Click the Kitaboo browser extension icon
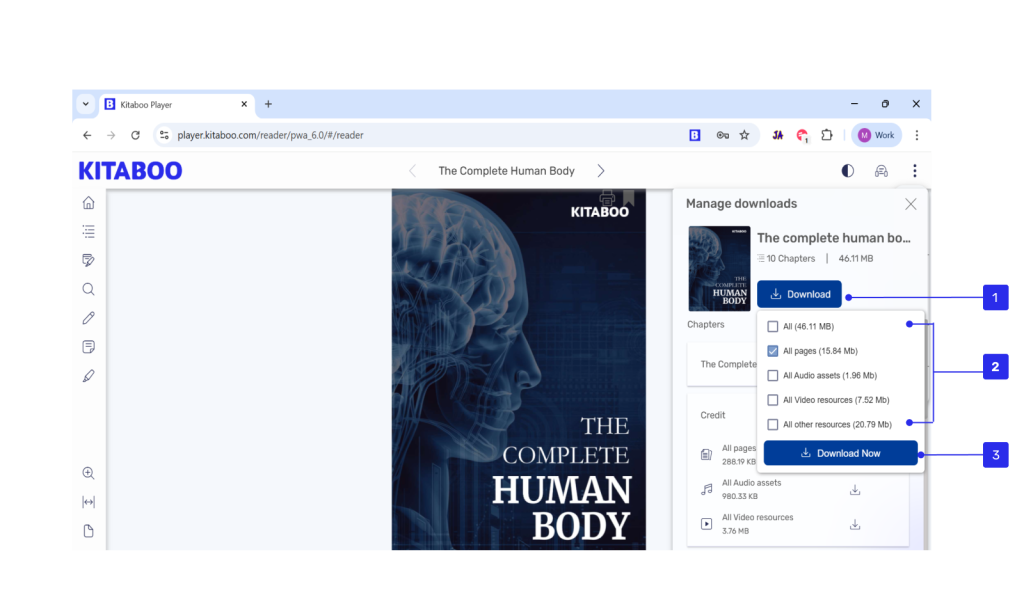 695,135
